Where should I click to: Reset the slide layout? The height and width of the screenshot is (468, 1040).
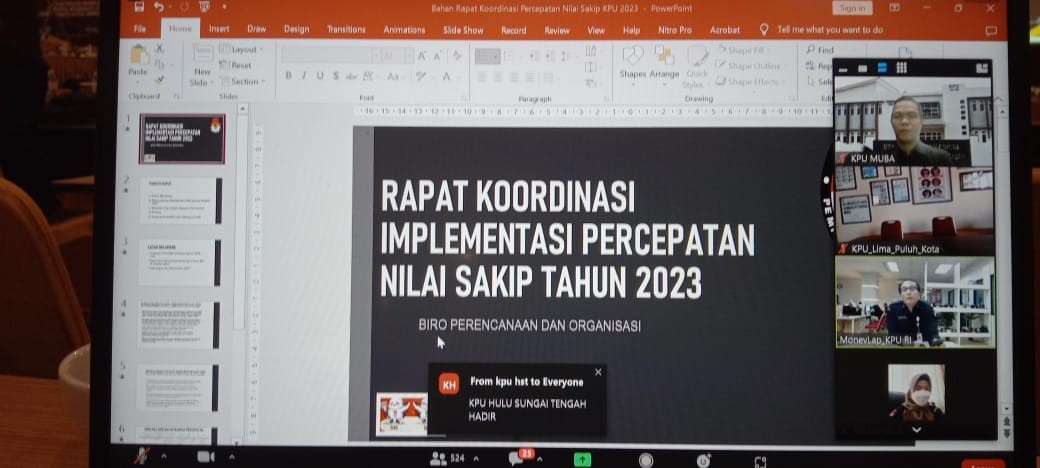239,65
